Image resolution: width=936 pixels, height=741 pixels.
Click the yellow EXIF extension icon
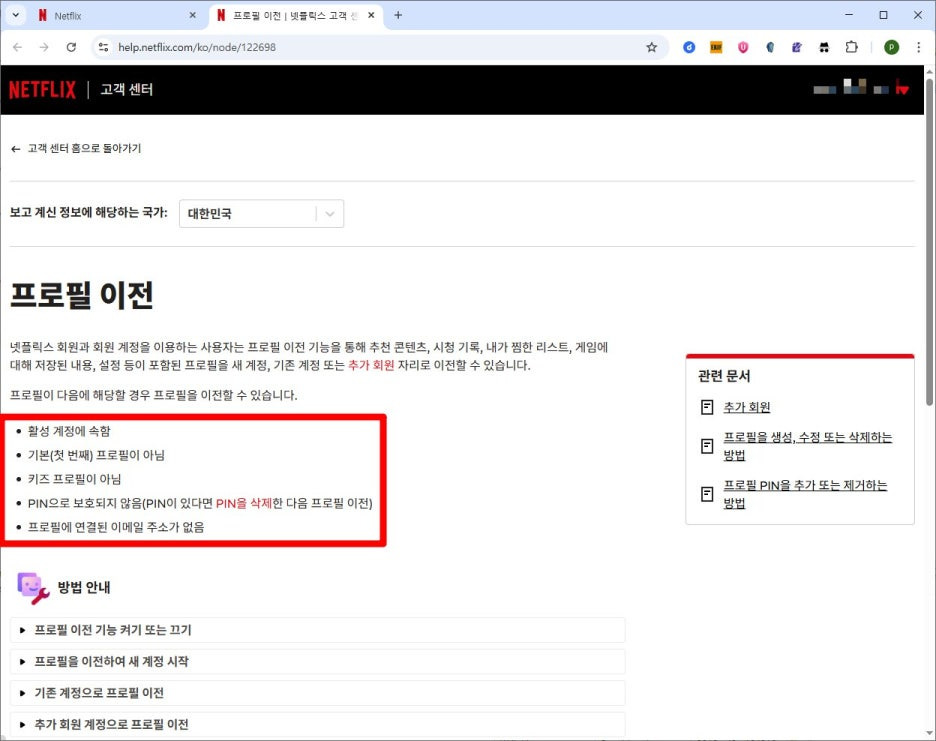[716, 47]
